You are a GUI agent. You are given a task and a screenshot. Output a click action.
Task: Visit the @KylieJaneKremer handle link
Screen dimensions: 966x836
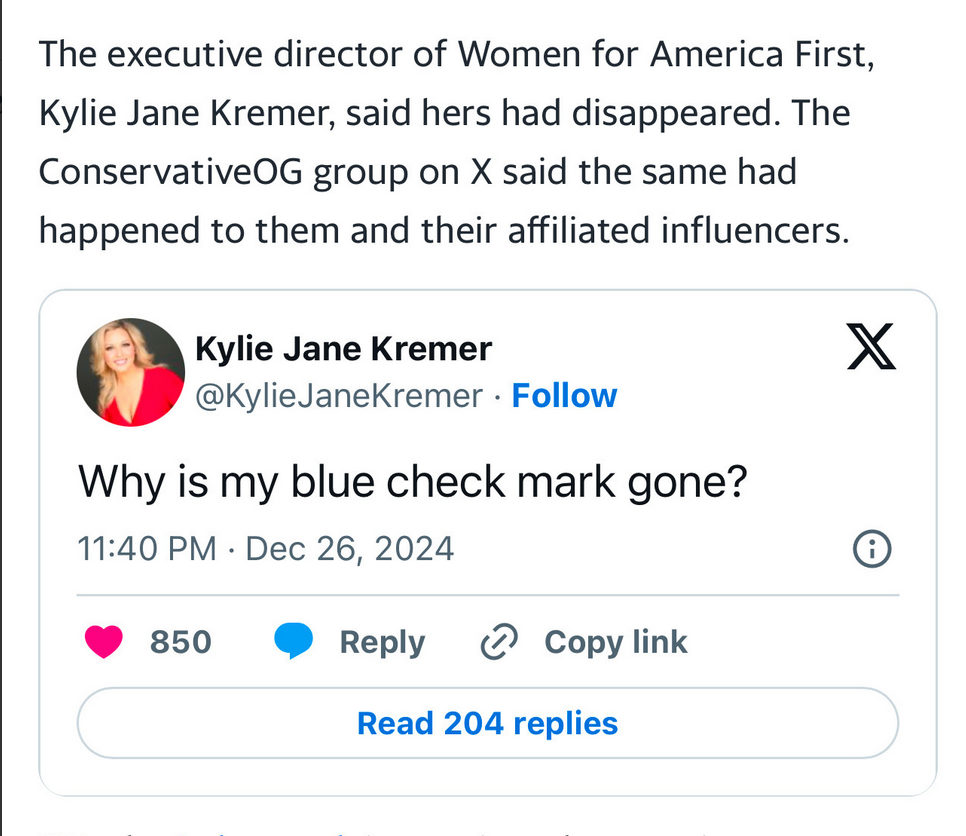point(339,396)
